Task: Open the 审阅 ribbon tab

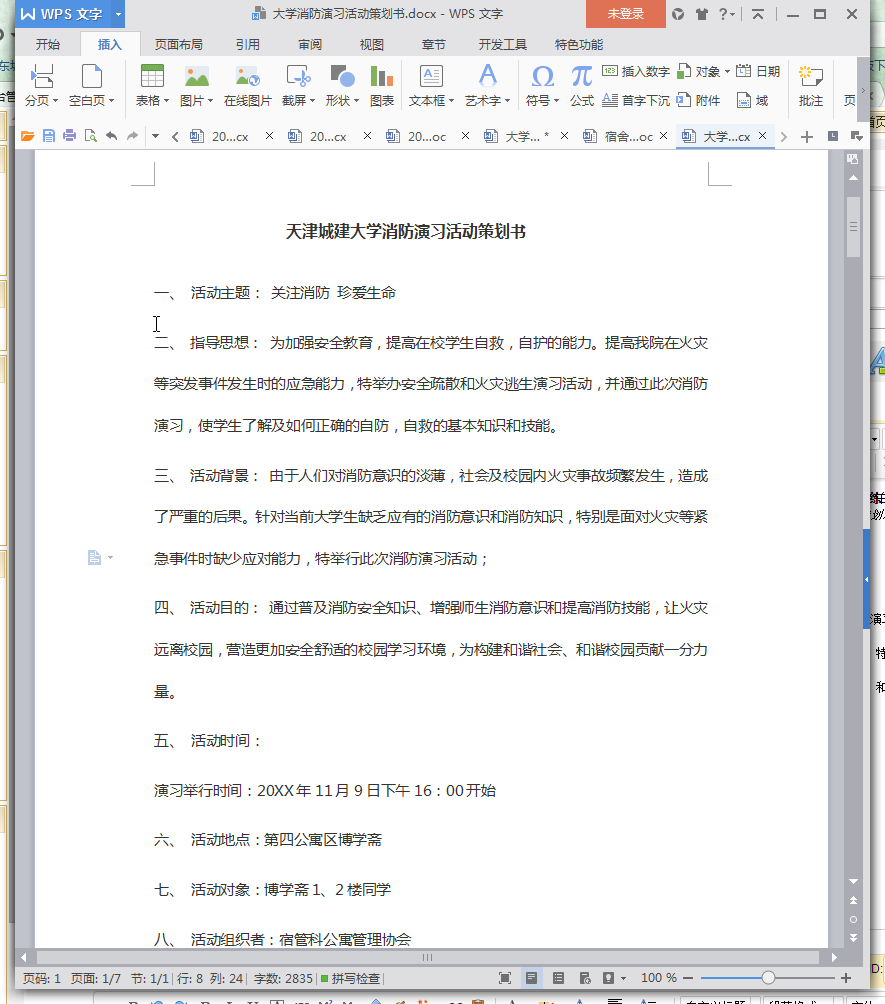Action: coord(310,44)
